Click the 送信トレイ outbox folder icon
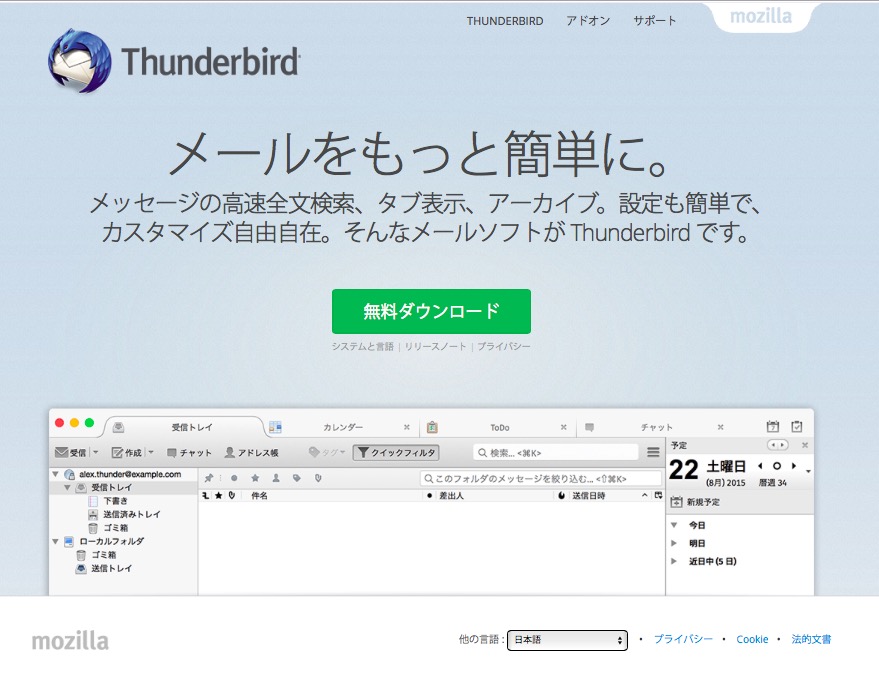Viewport: 879px width, 681px height. [x=81, y=568]
